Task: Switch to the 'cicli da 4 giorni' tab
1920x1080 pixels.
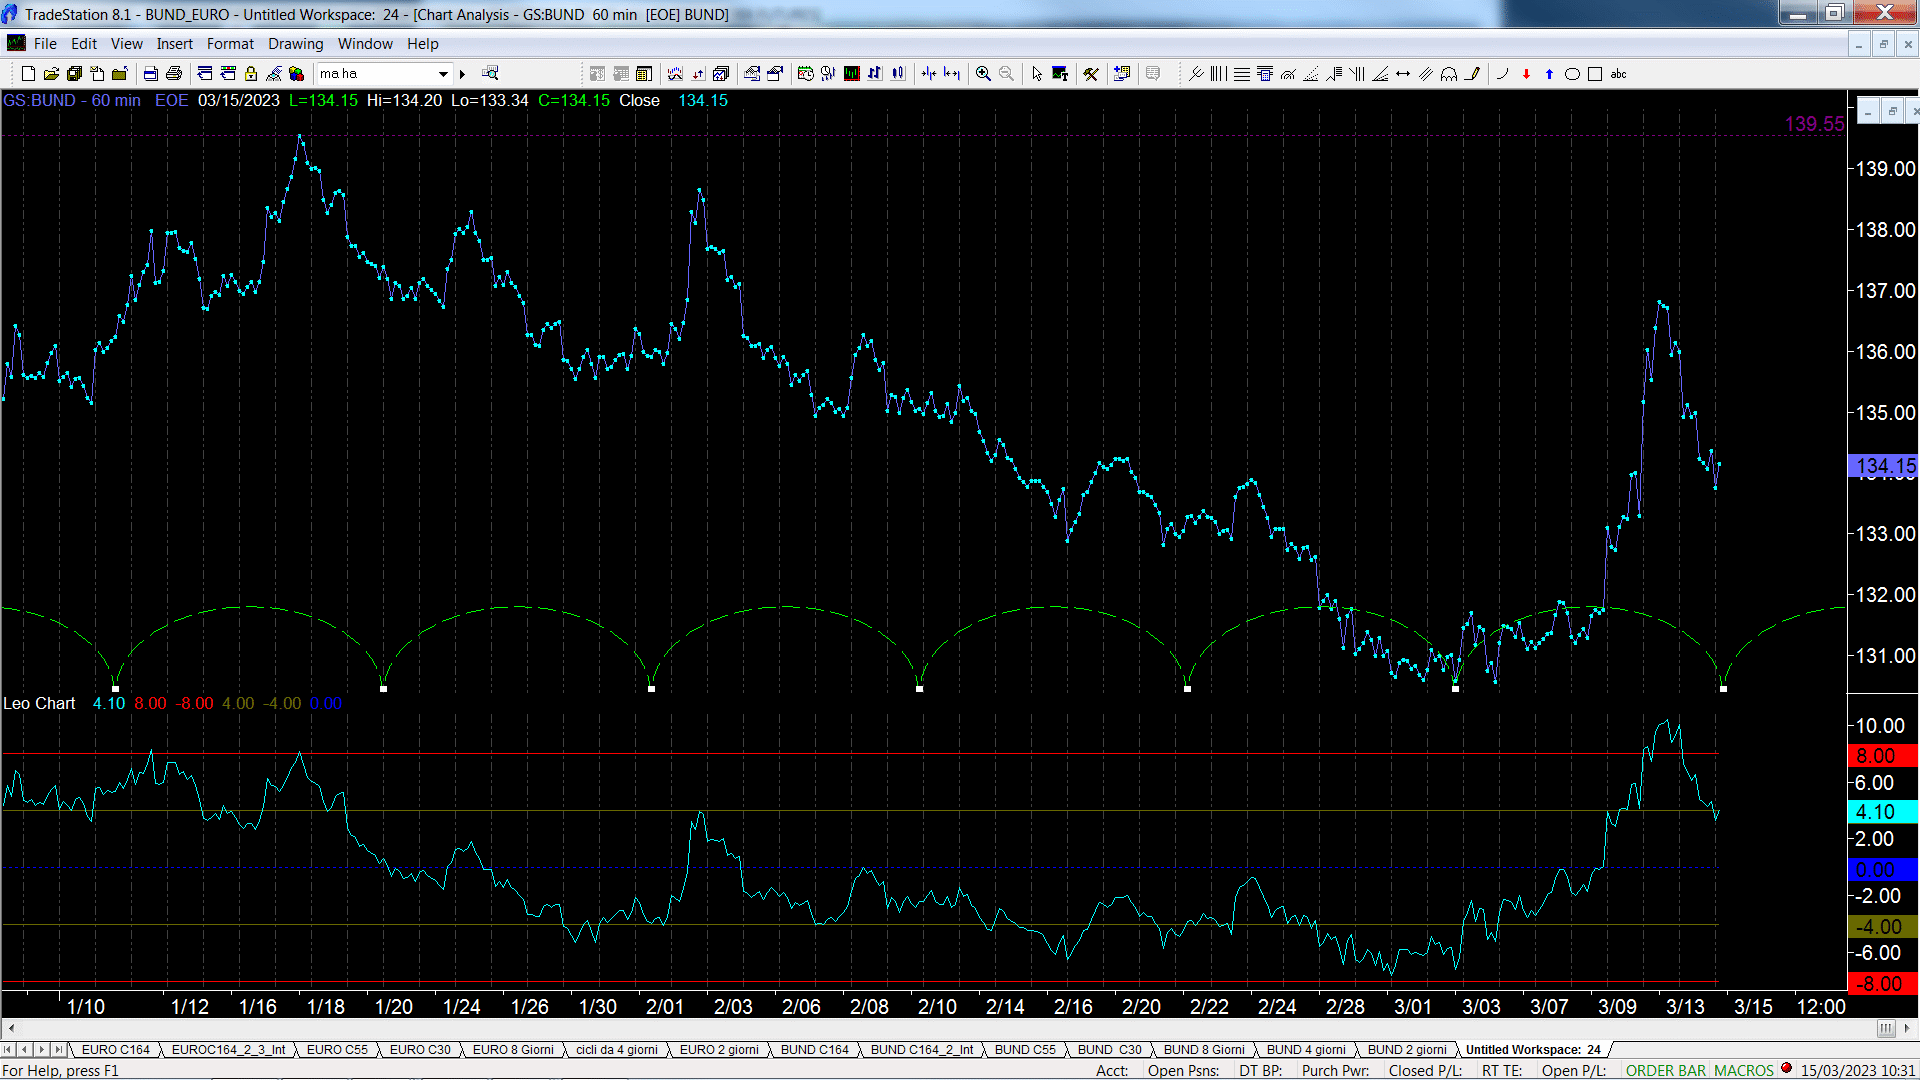Action: pos(617,1050)
